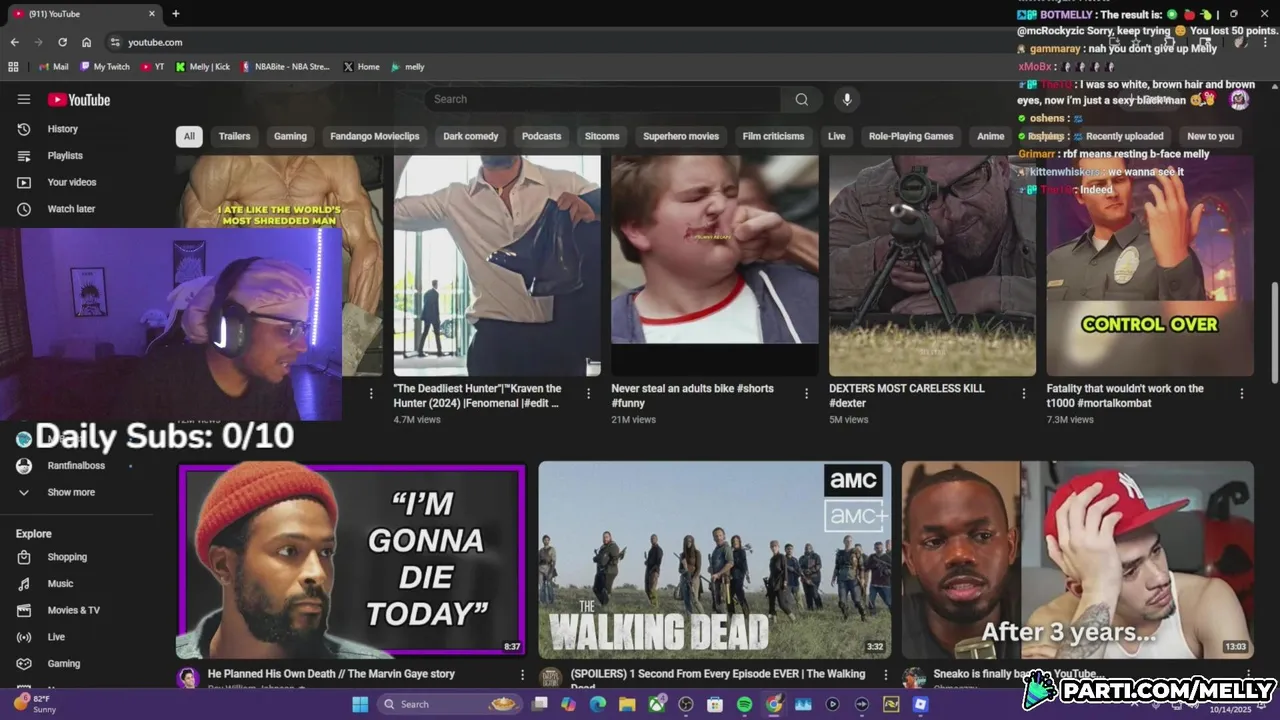
Task: Open Movies & TV in Explore
Action: (73, 610)
